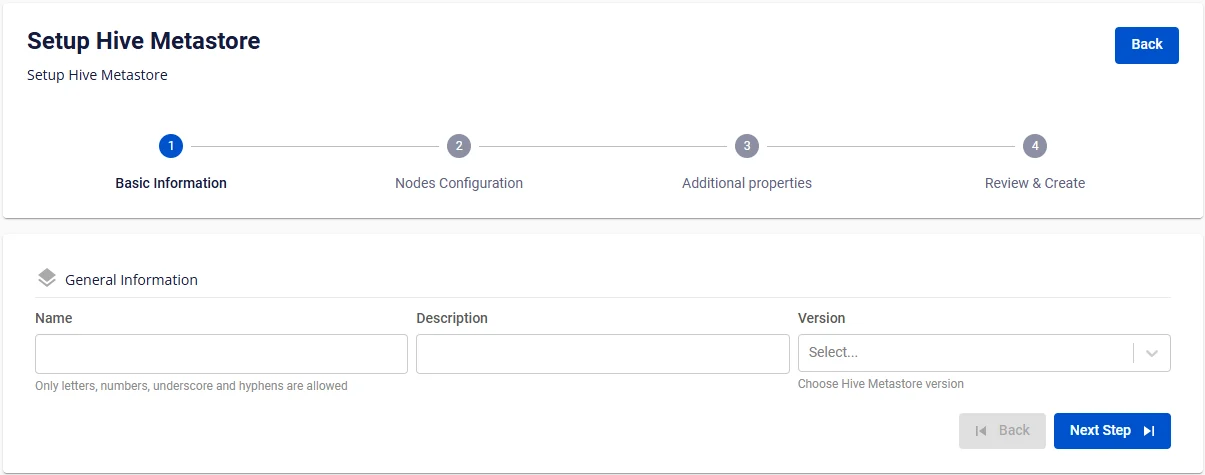
Task: Click step 1 circle in wizard
Action: tap(171, 146)
